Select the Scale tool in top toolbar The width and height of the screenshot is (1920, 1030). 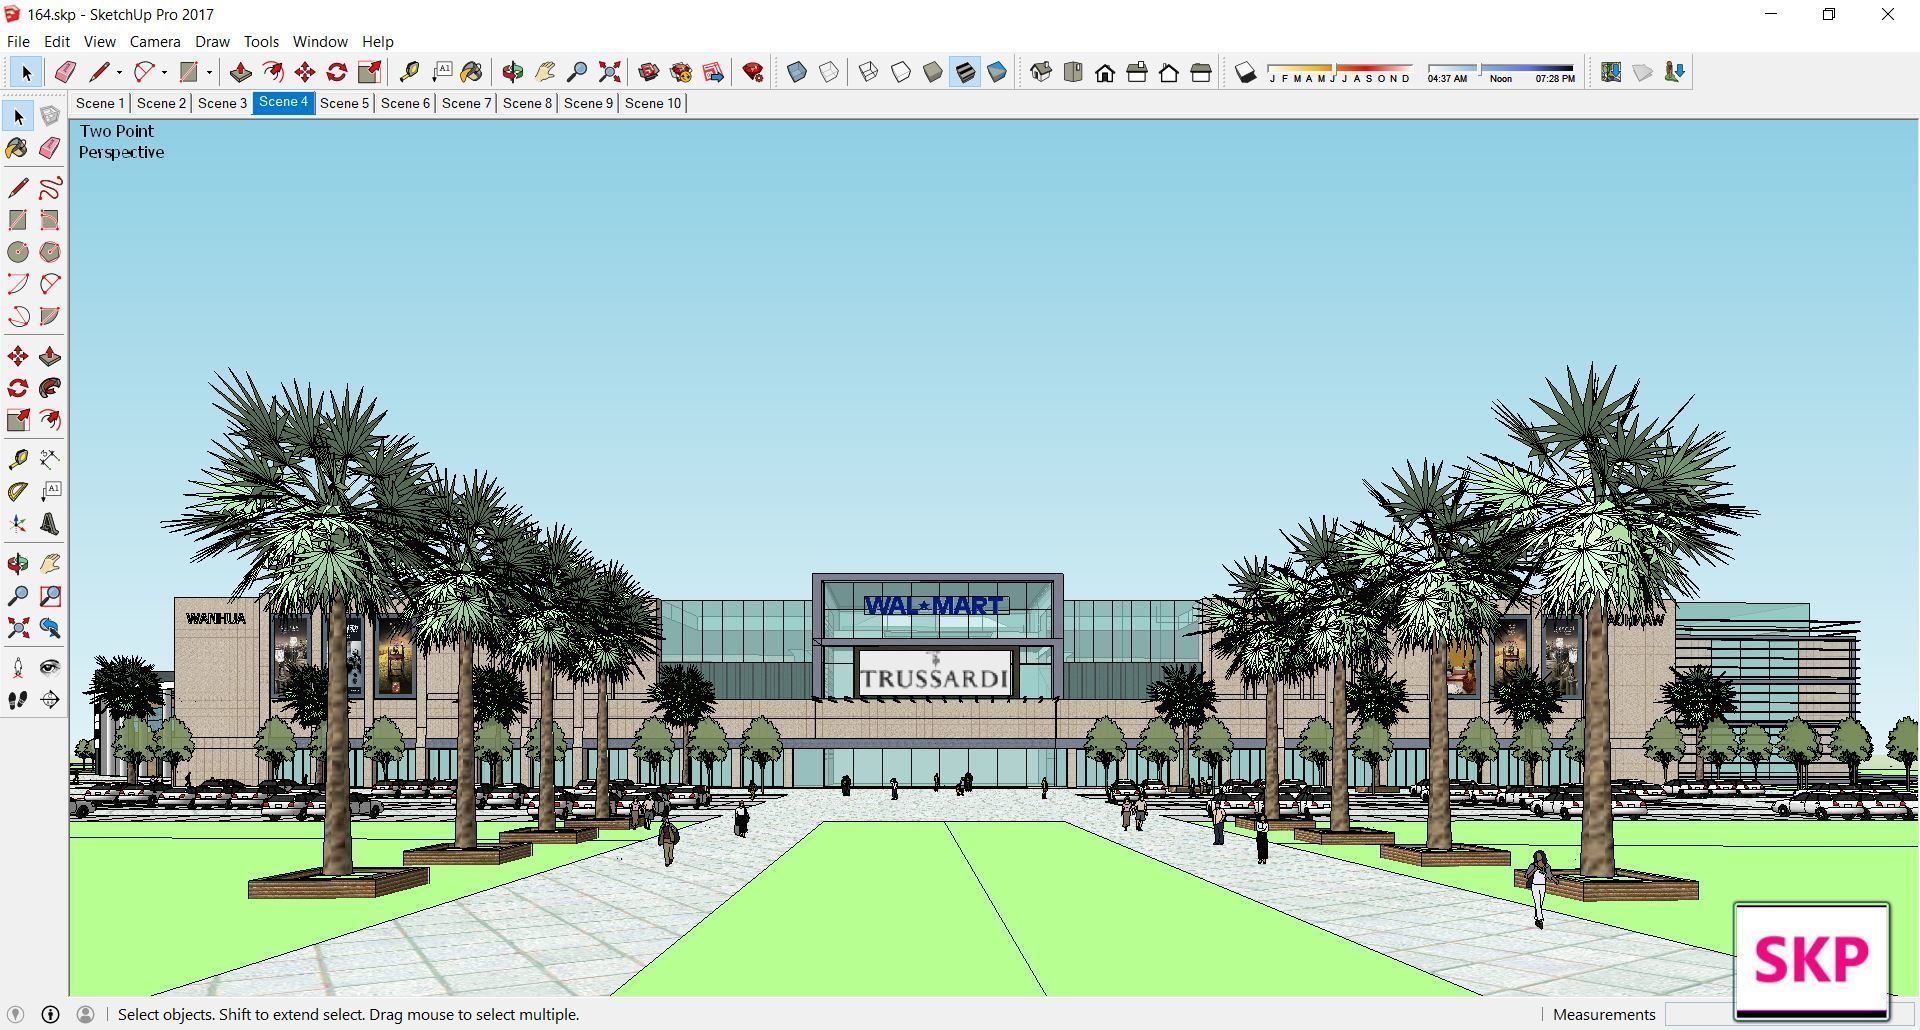369,72
